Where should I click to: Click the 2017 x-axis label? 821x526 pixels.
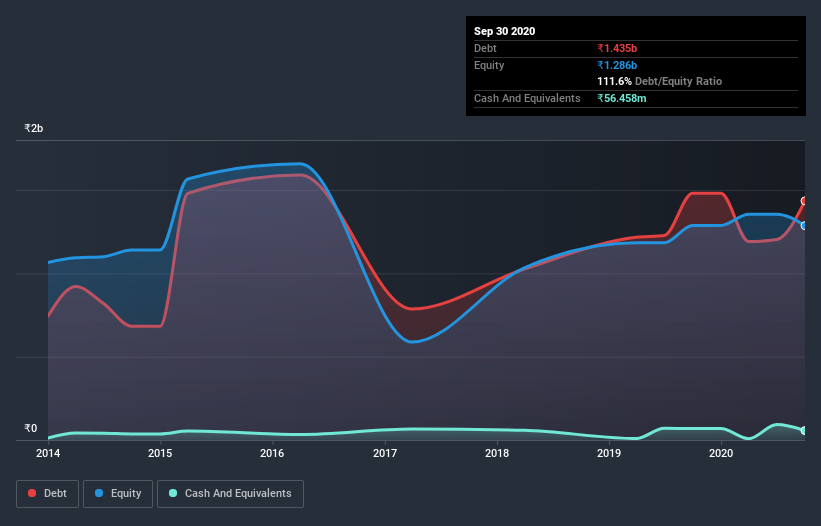pyautogui.click(x=385, y=453)
